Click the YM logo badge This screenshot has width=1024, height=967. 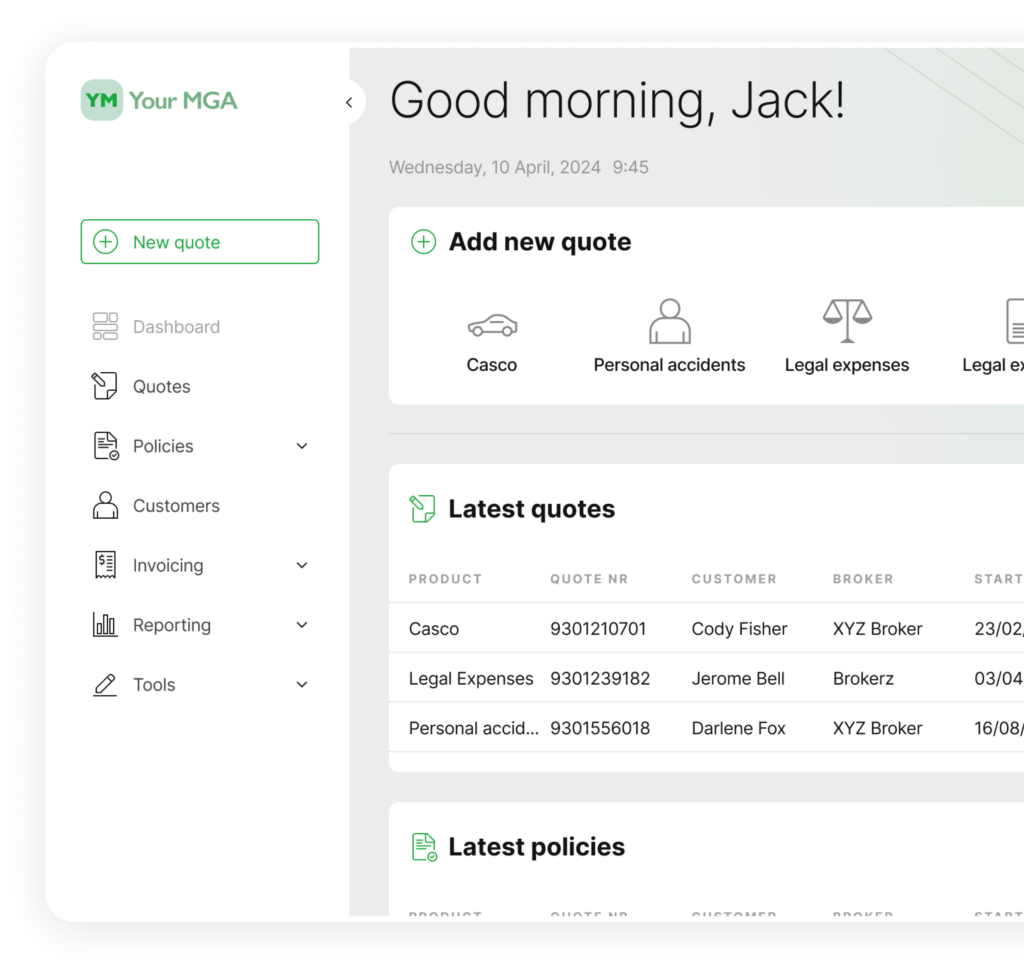[102, 100]
